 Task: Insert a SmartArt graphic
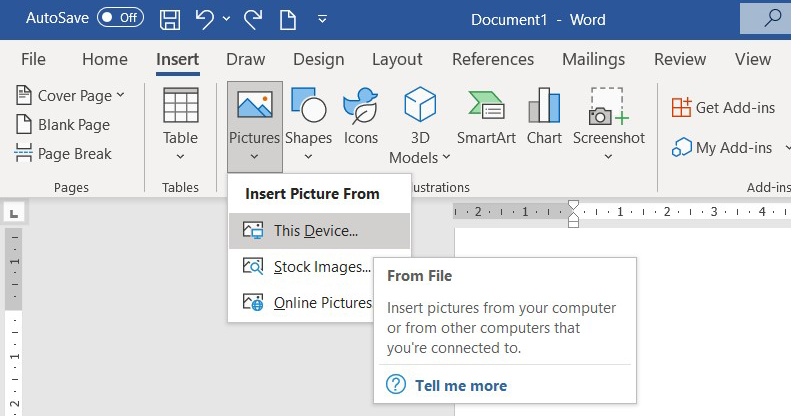tap(486, 117)
